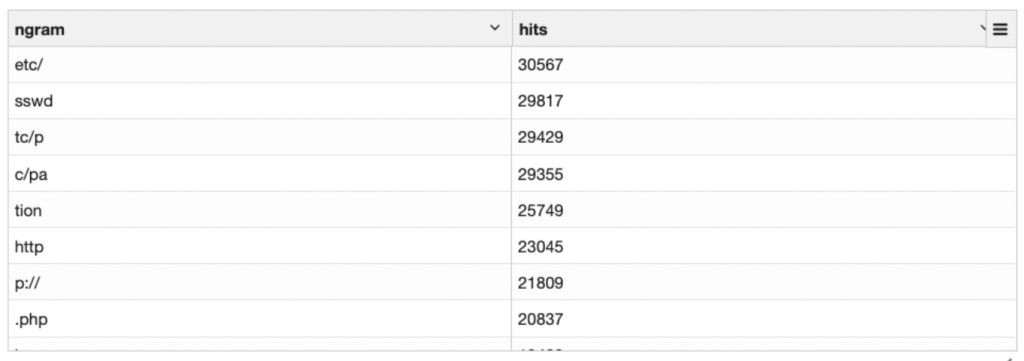This screenshot has height=361, width=1024.
Task: Select the tc/p ngram cell
Action: pos(260,137)
